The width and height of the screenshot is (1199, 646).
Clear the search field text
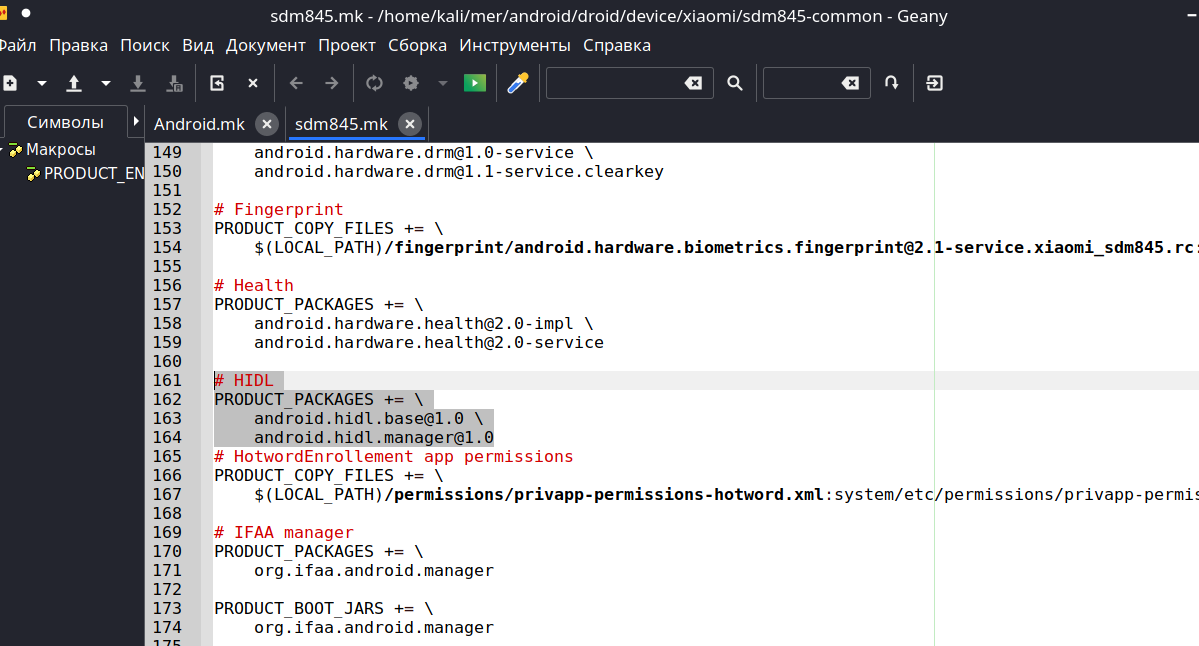coord(694,83)
